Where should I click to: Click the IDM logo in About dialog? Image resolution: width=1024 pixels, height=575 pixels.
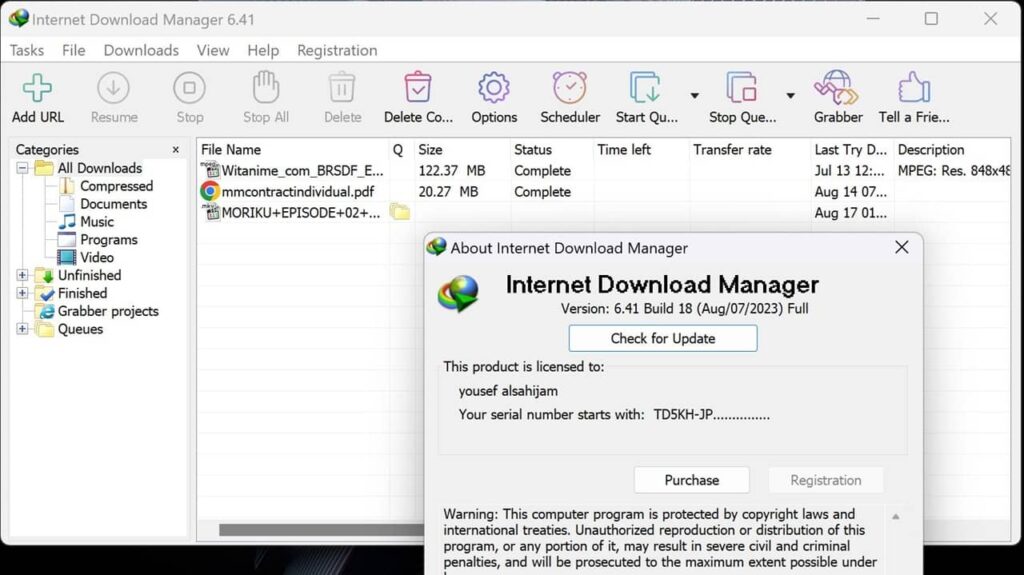458,294
